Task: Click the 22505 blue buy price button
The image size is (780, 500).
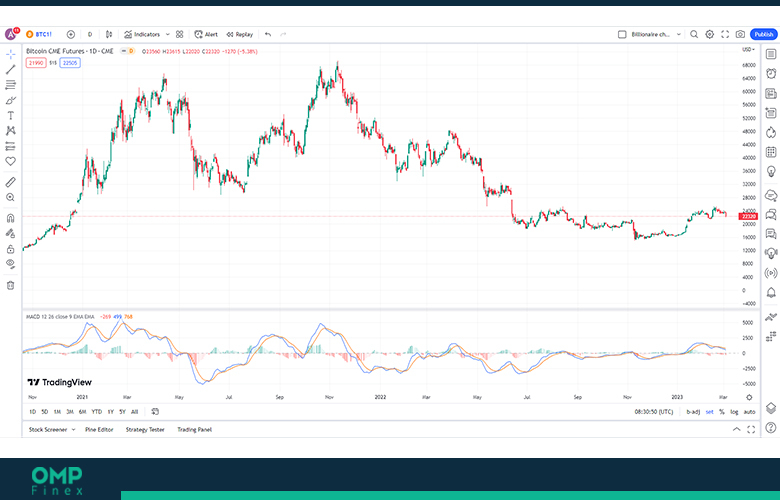Action: click(70, 63)
